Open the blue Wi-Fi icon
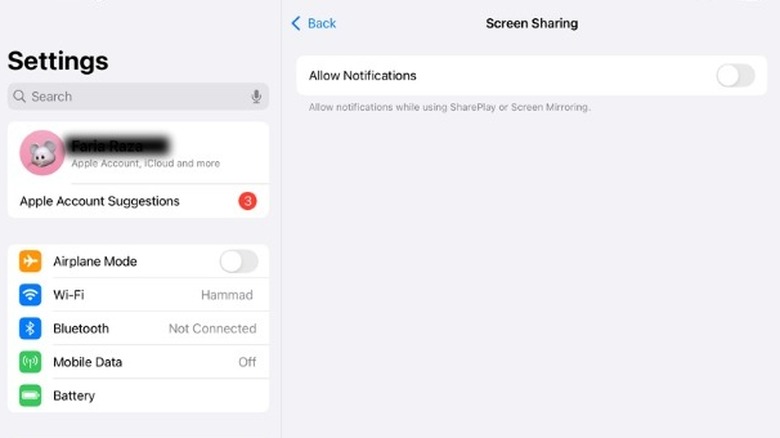 (30, 295)
